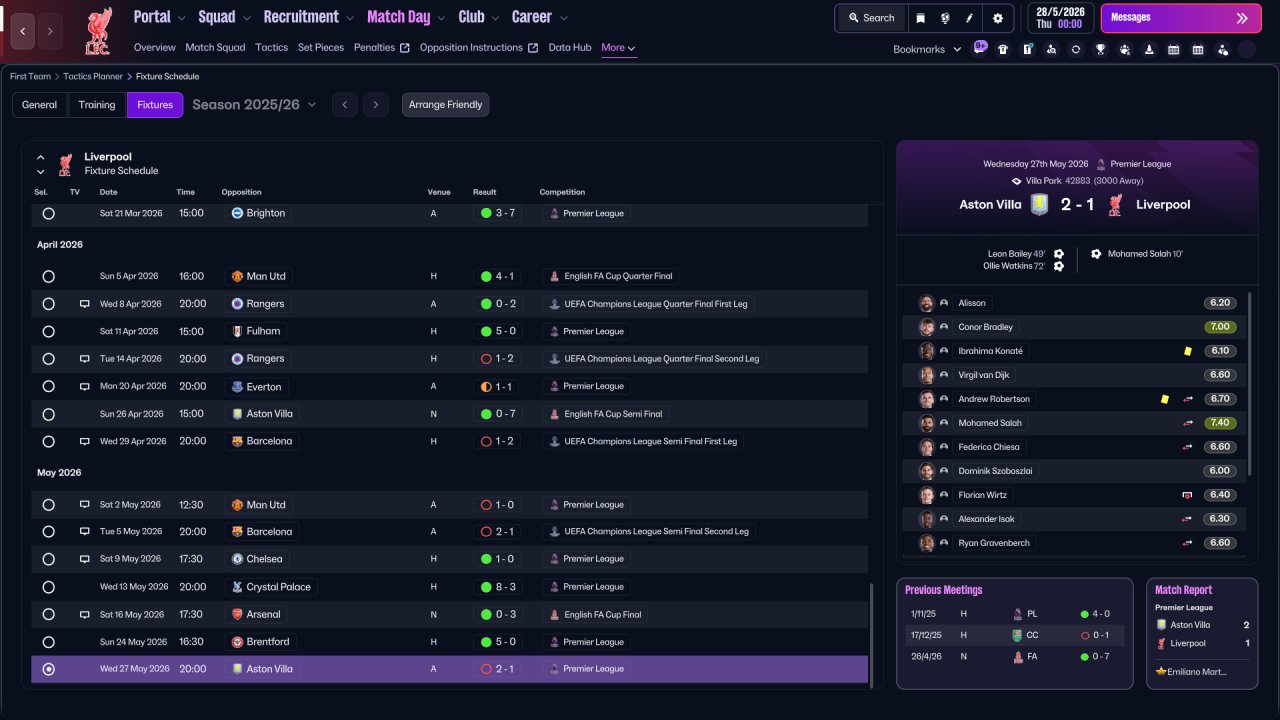Image resolution: width=1280 pixels, height=720 pixels.
Task: Open the Messages button
Action: point(1181,18)
